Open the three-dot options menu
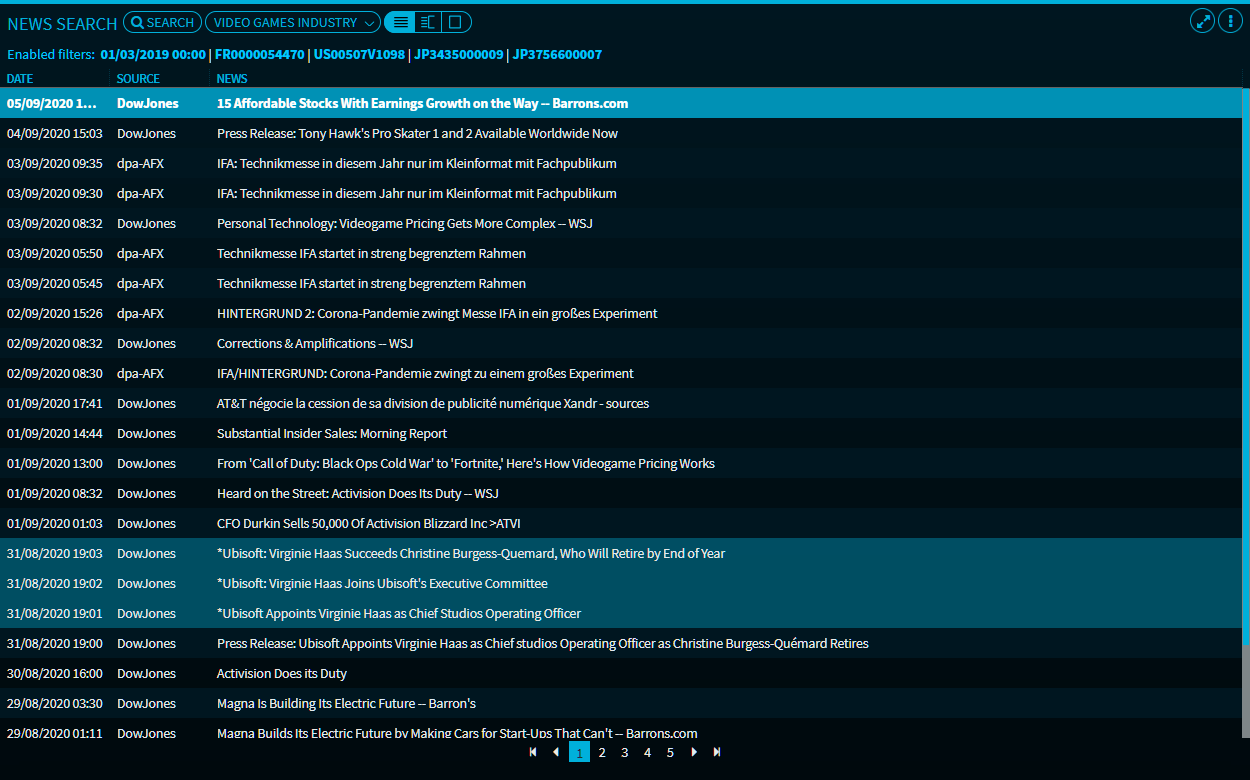Screen dimensions: 1250x780 [1229, 21]
